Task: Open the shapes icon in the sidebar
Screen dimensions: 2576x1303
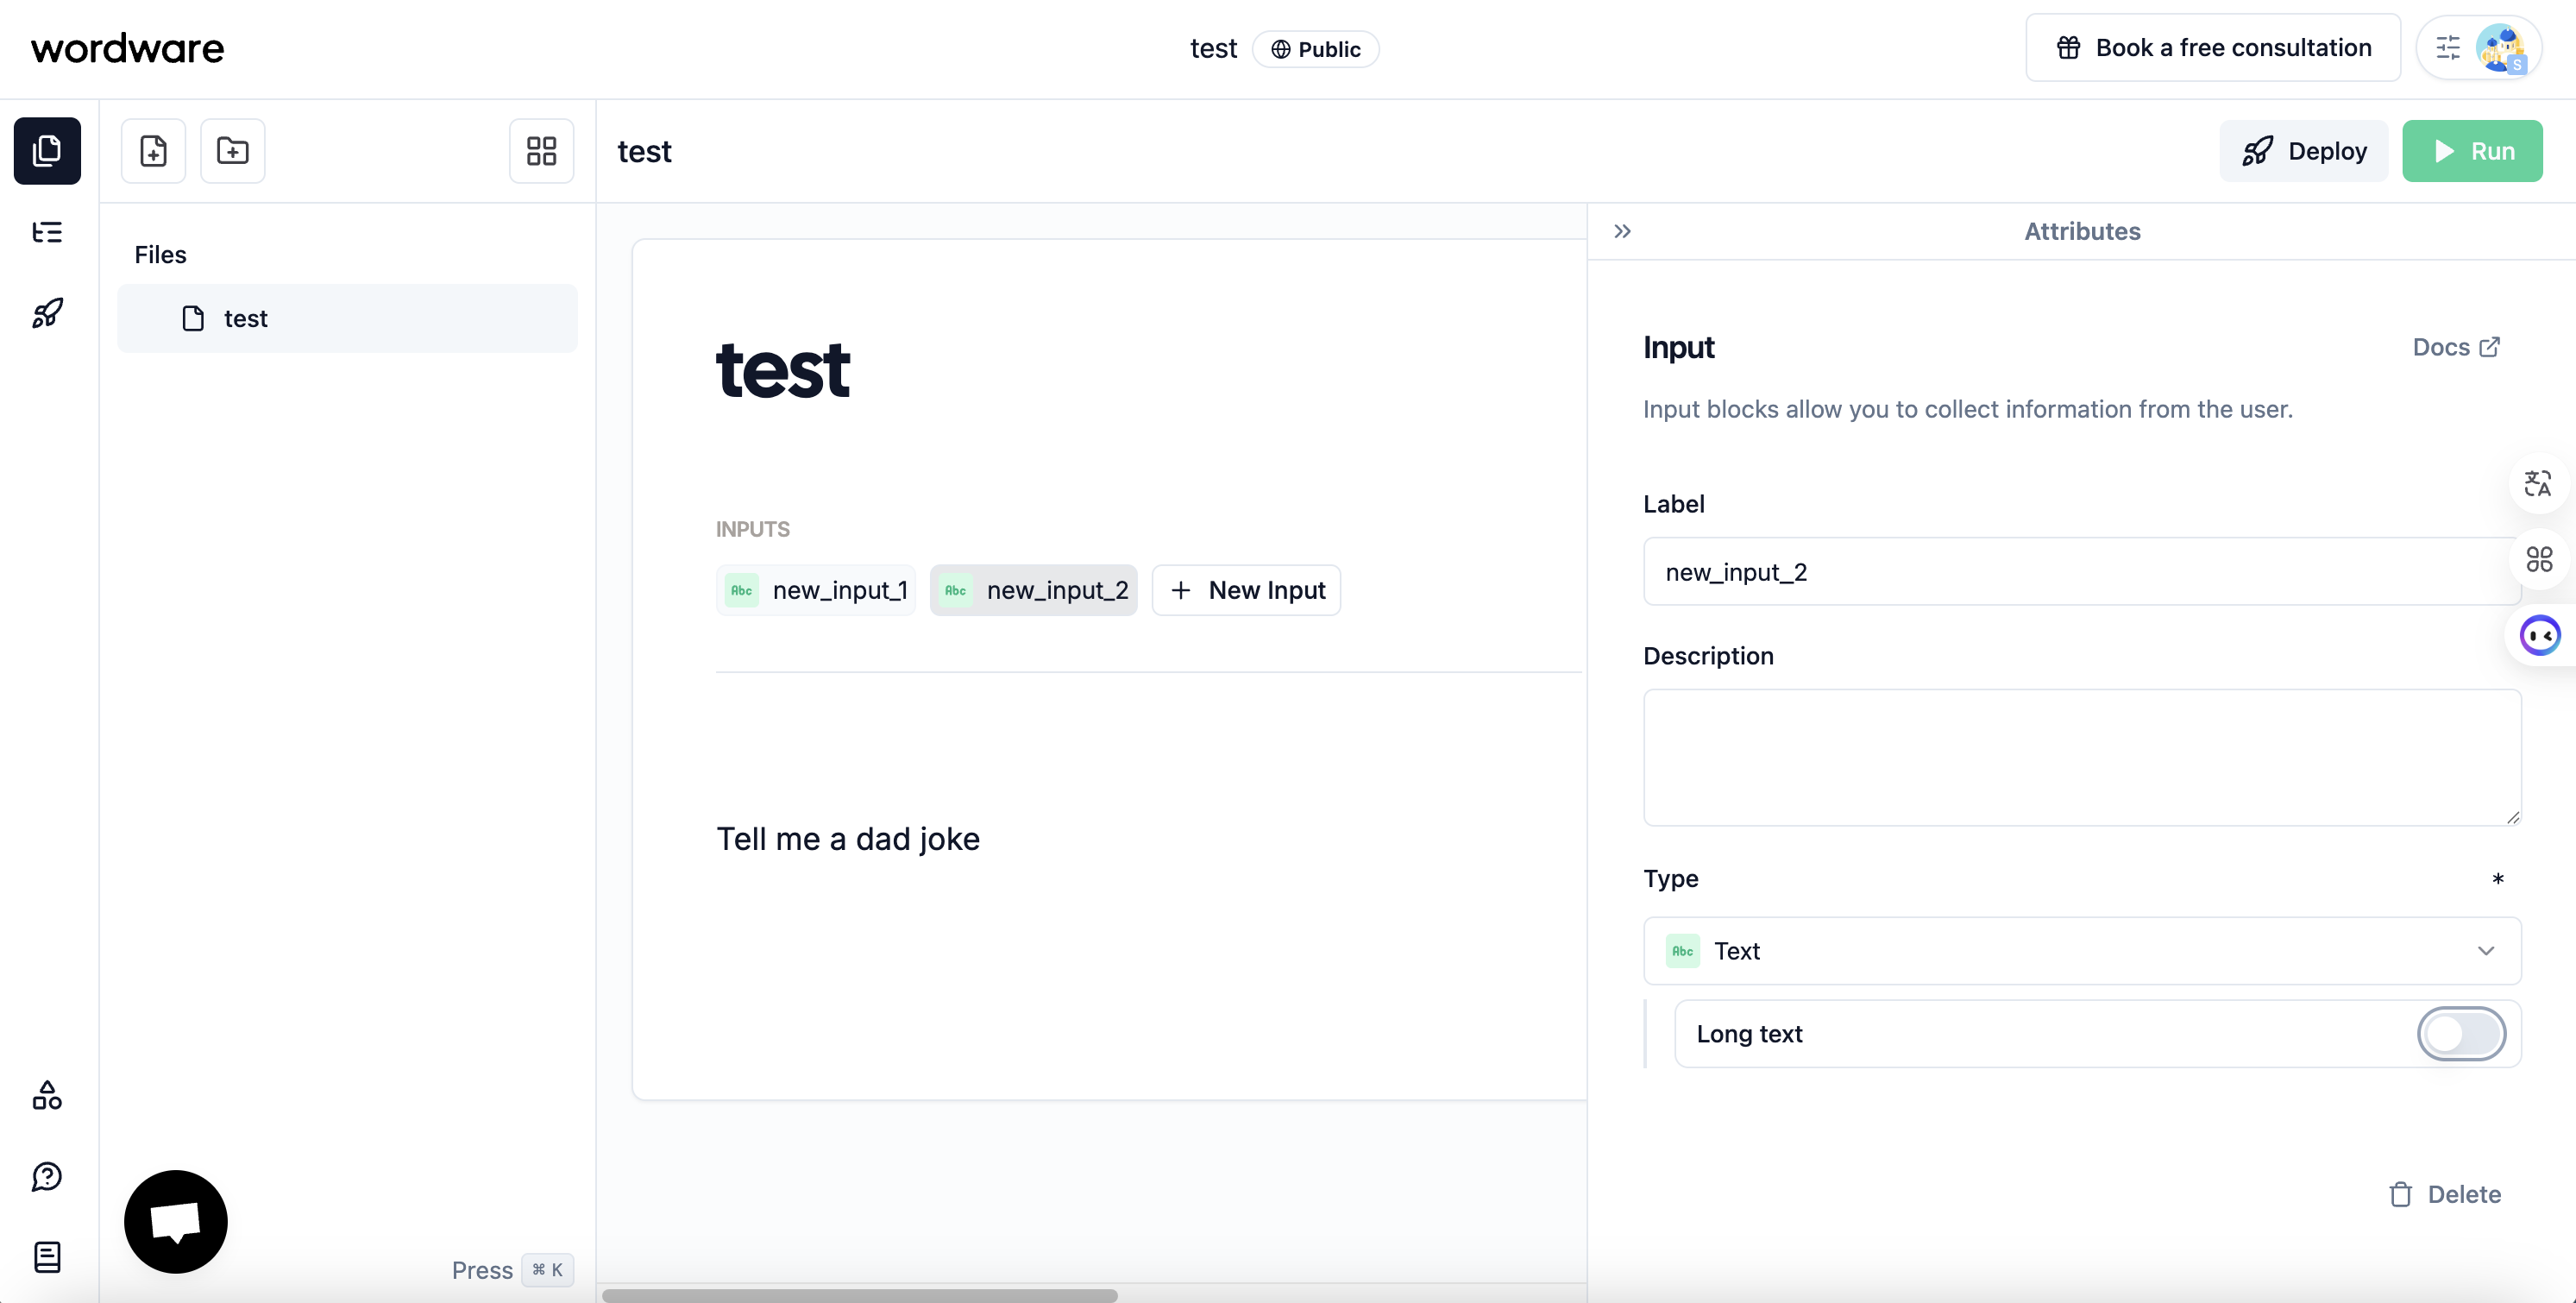Action: (x=47, y=1095)
